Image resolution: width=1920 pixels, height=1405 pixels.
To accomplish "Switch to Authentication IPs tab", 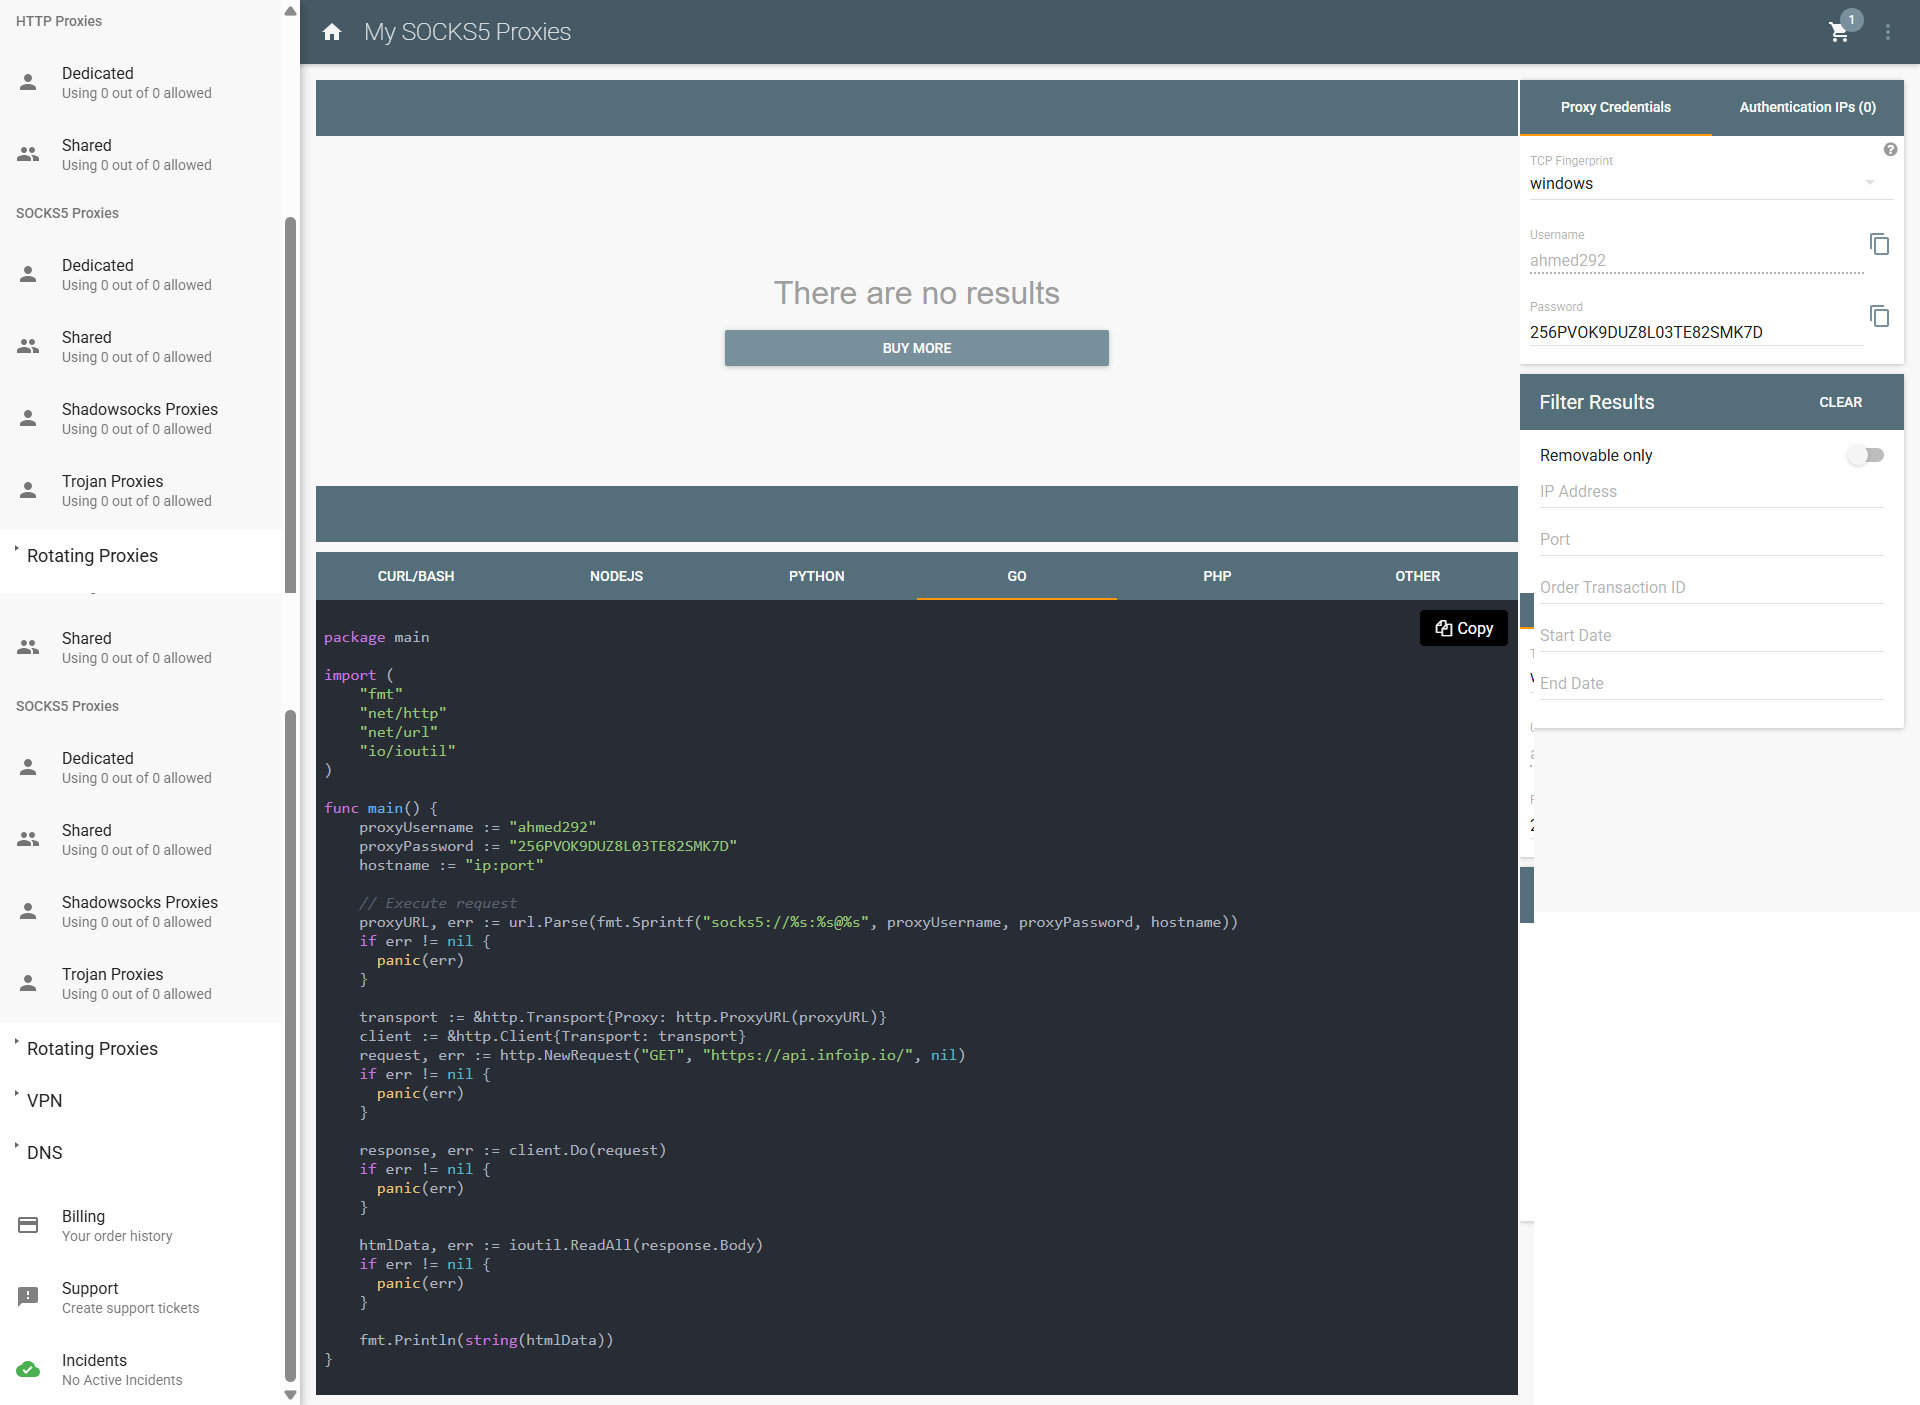I will pyautogui.click(x=1807, y=107).
